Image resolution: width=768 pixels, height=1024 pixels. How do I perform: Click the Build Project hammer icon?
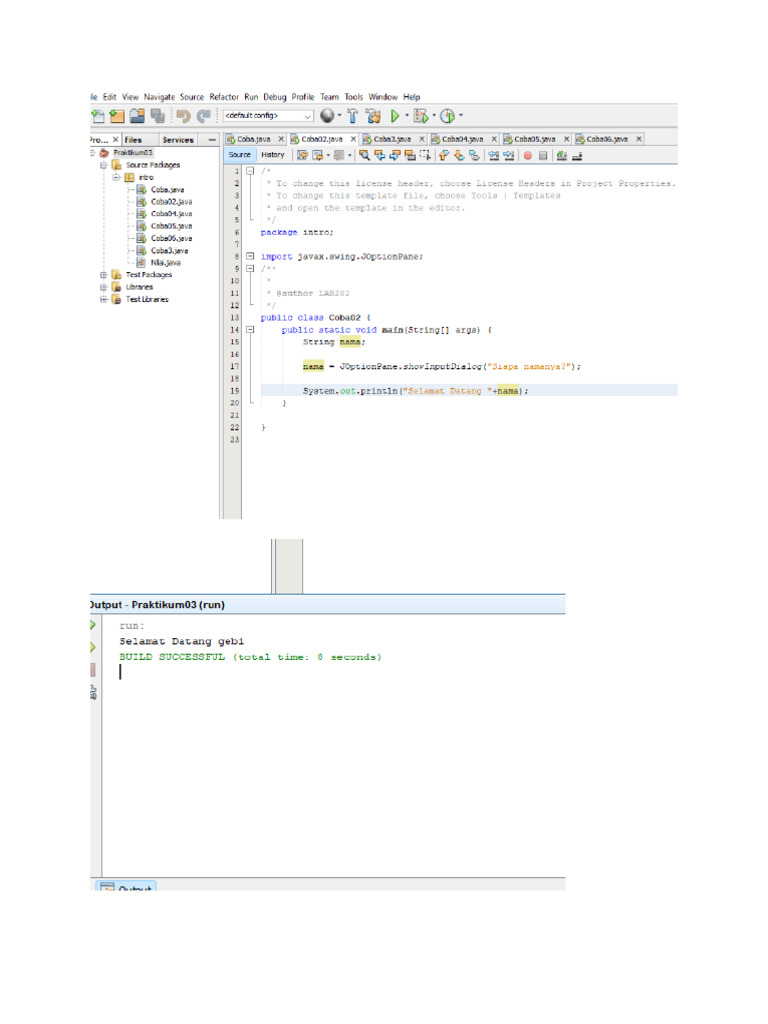tap(352, 116)
